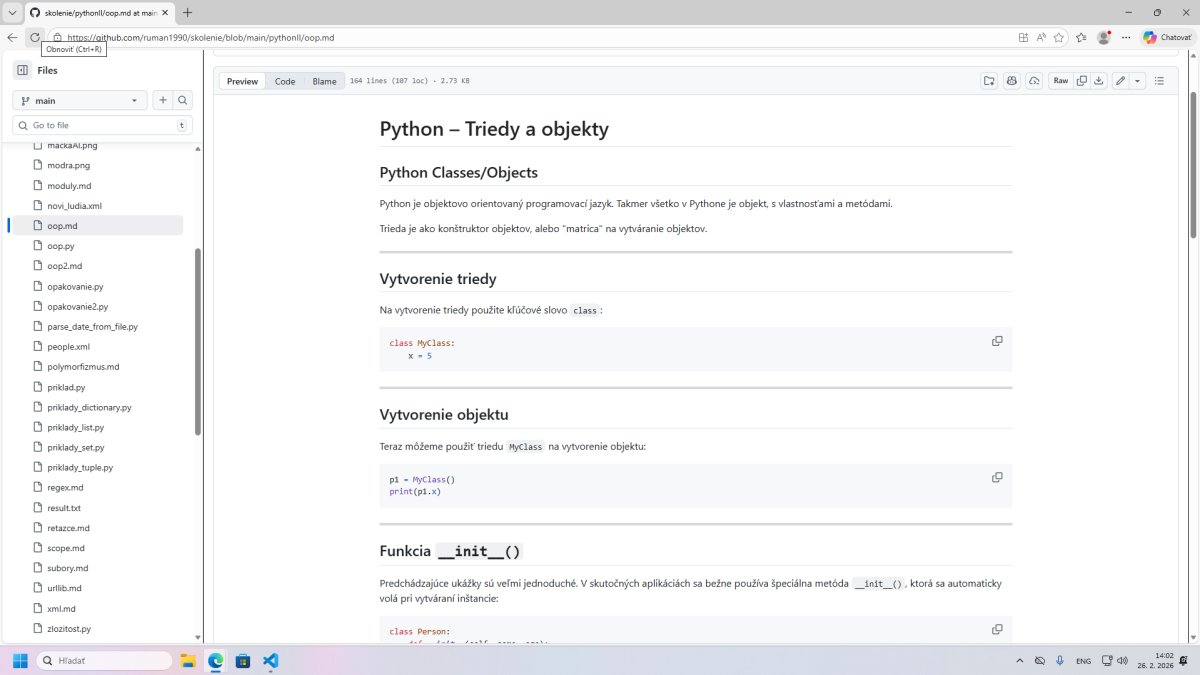Expand the edit options dropdown arrow

(1138, 81)
